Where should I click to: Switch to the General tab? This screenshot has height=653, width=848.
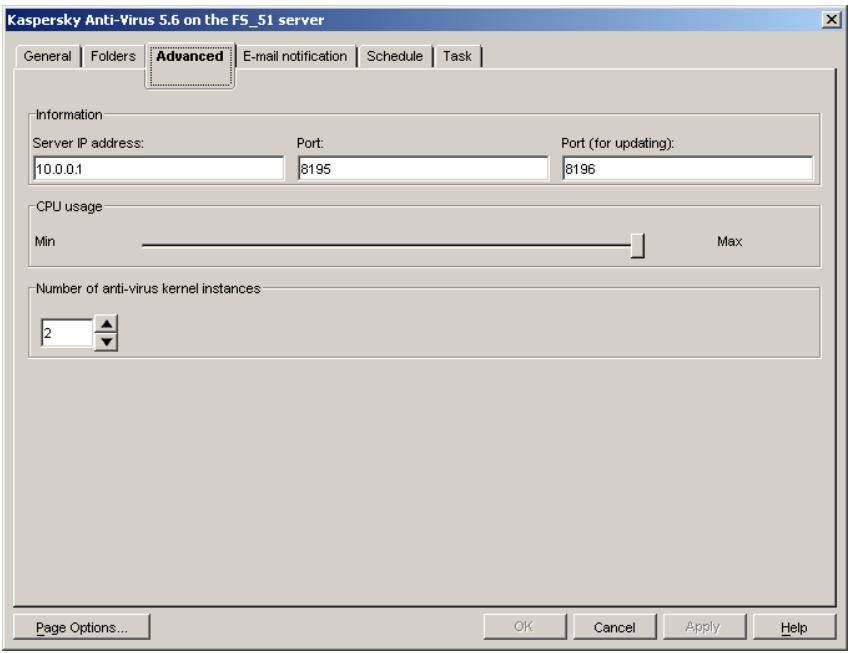pos(48,56)
